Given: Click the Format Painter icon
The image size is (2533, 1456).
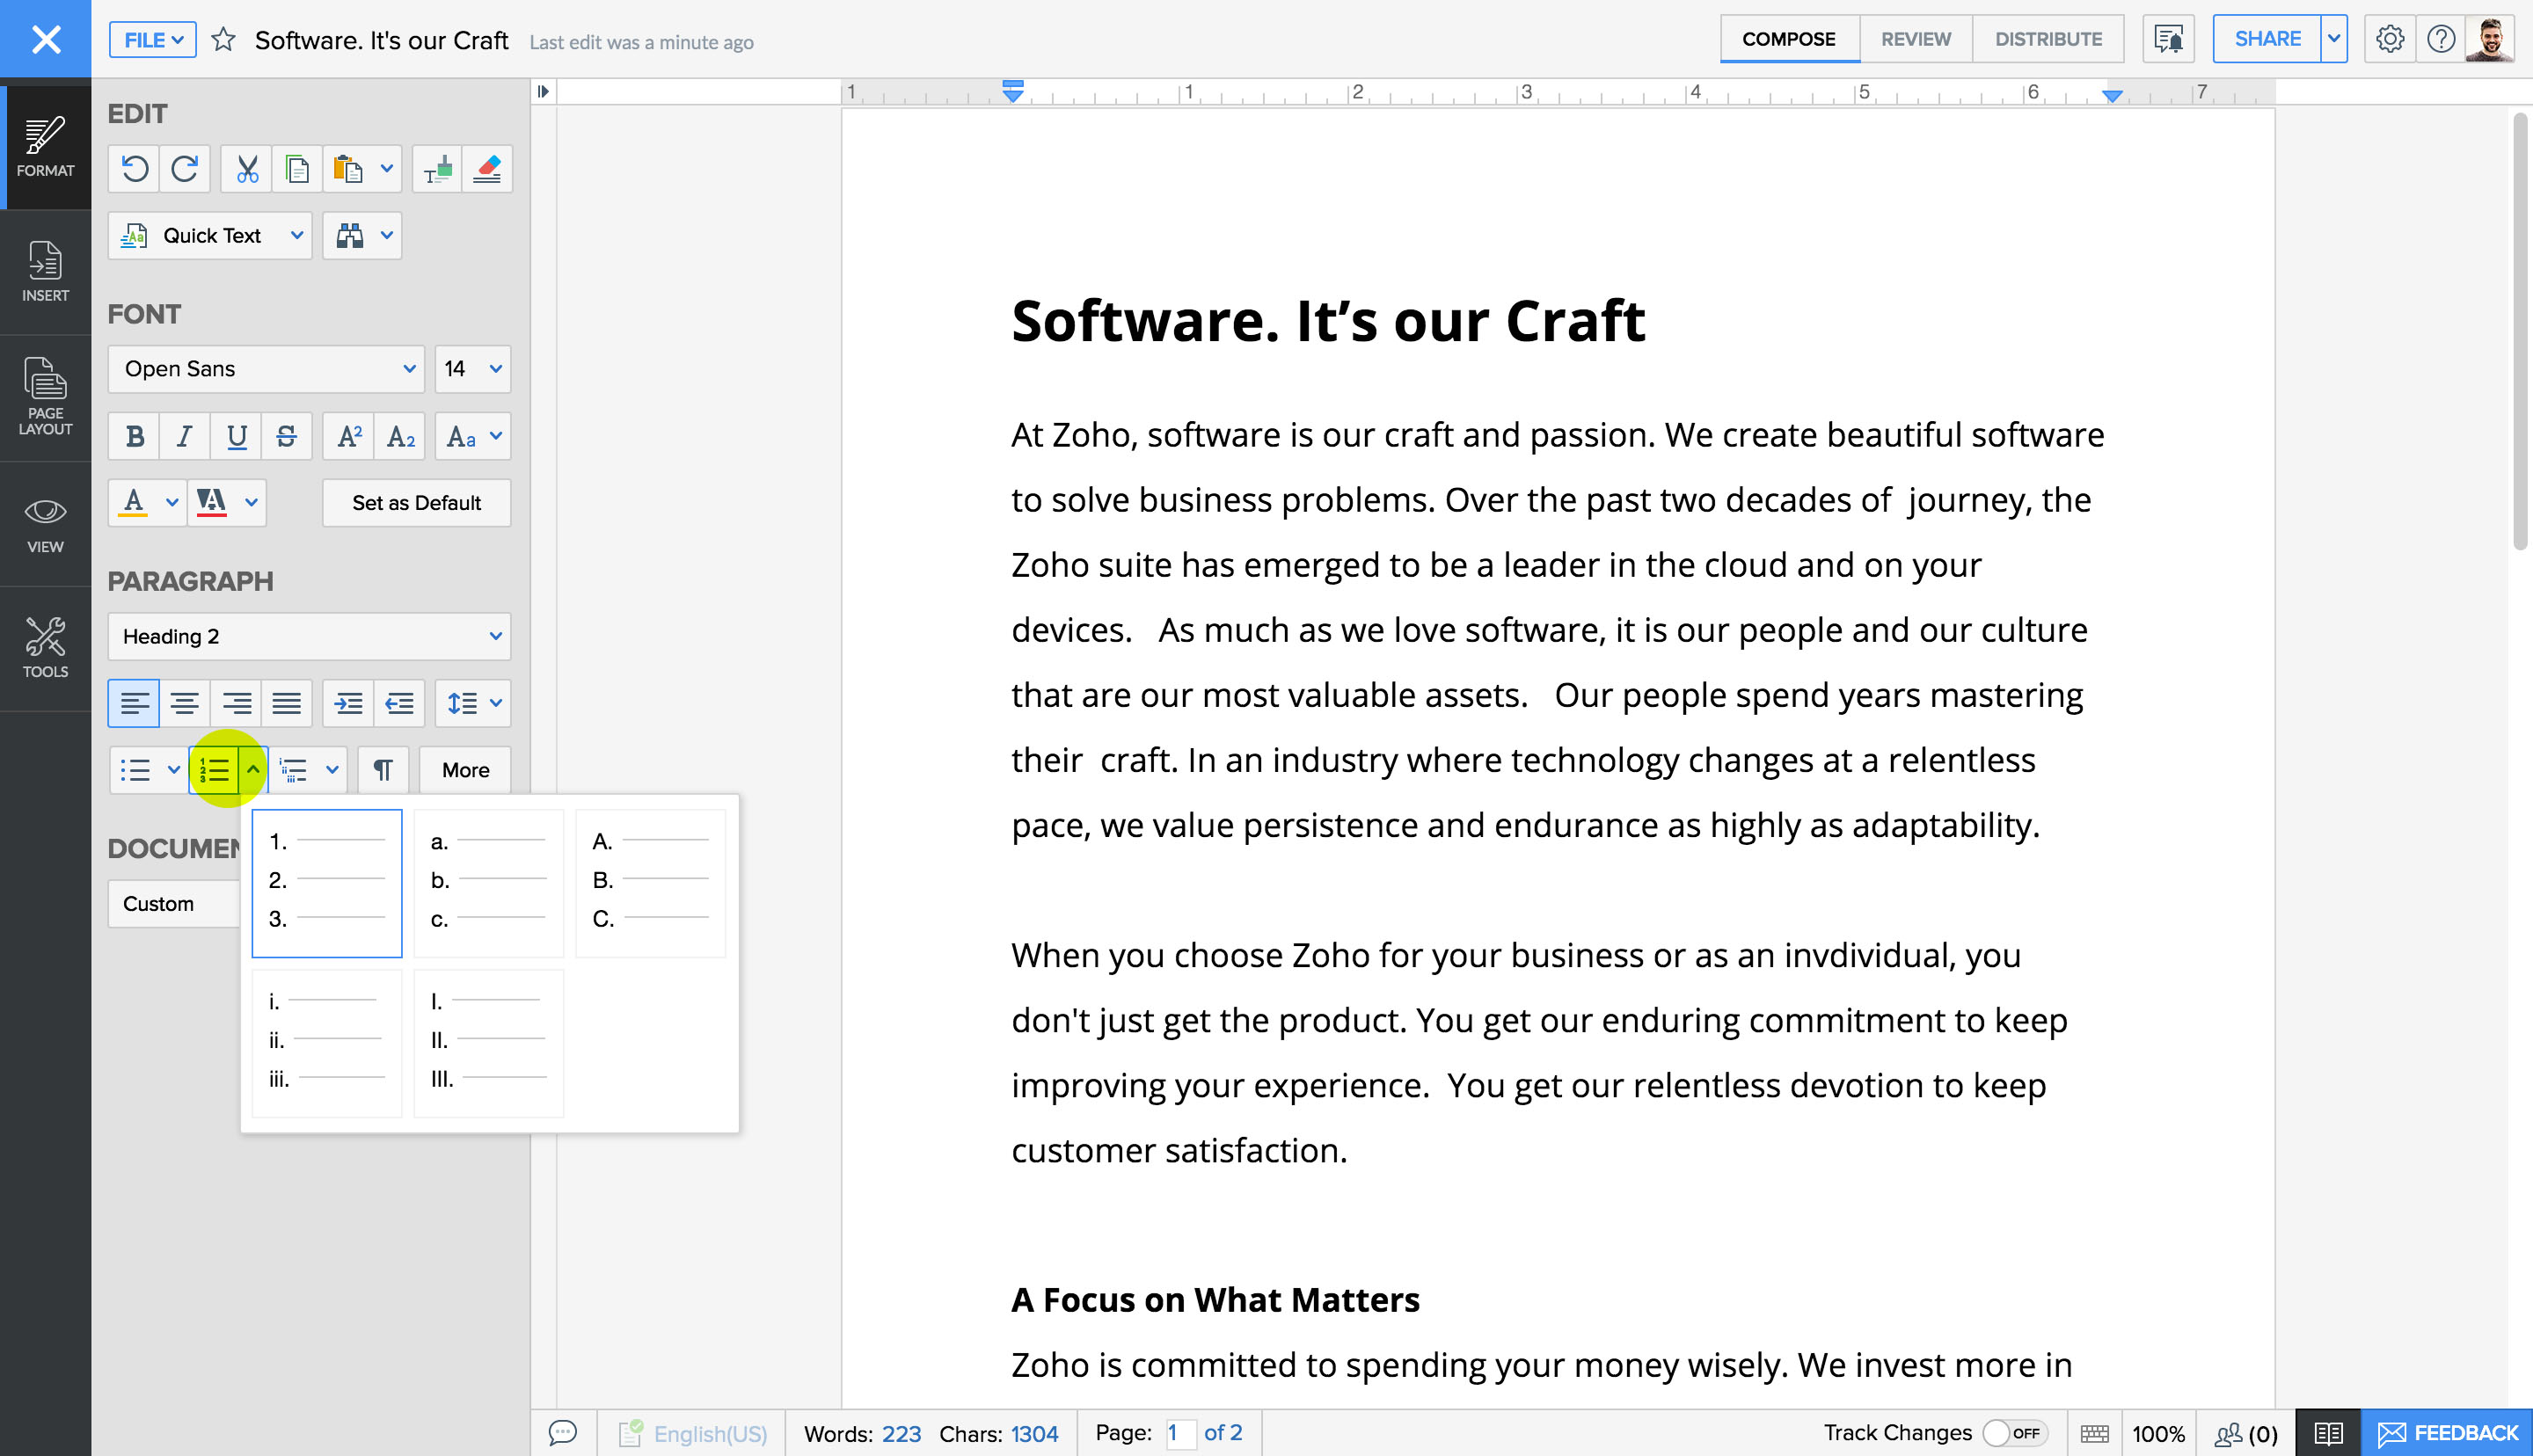Looking at the screenshot, I should [437, 169].
